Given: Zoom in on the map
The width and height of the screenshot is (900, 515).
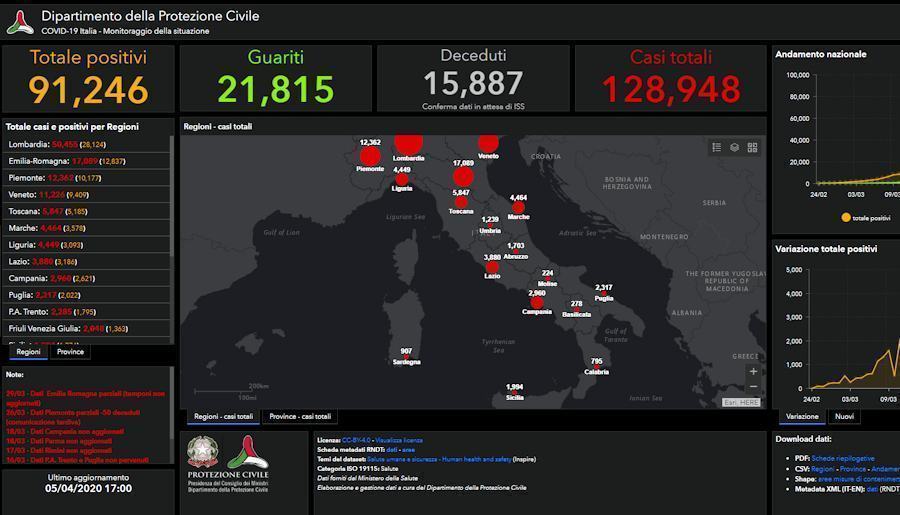Looking at the screenshot, I should (x=753, y=371).
